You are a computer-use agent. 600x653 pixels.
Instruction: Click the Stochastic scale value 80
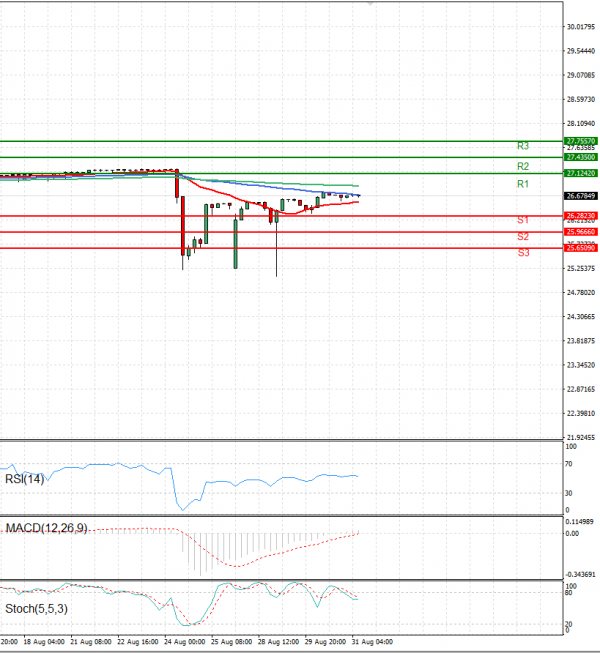[x=568, y=592]
